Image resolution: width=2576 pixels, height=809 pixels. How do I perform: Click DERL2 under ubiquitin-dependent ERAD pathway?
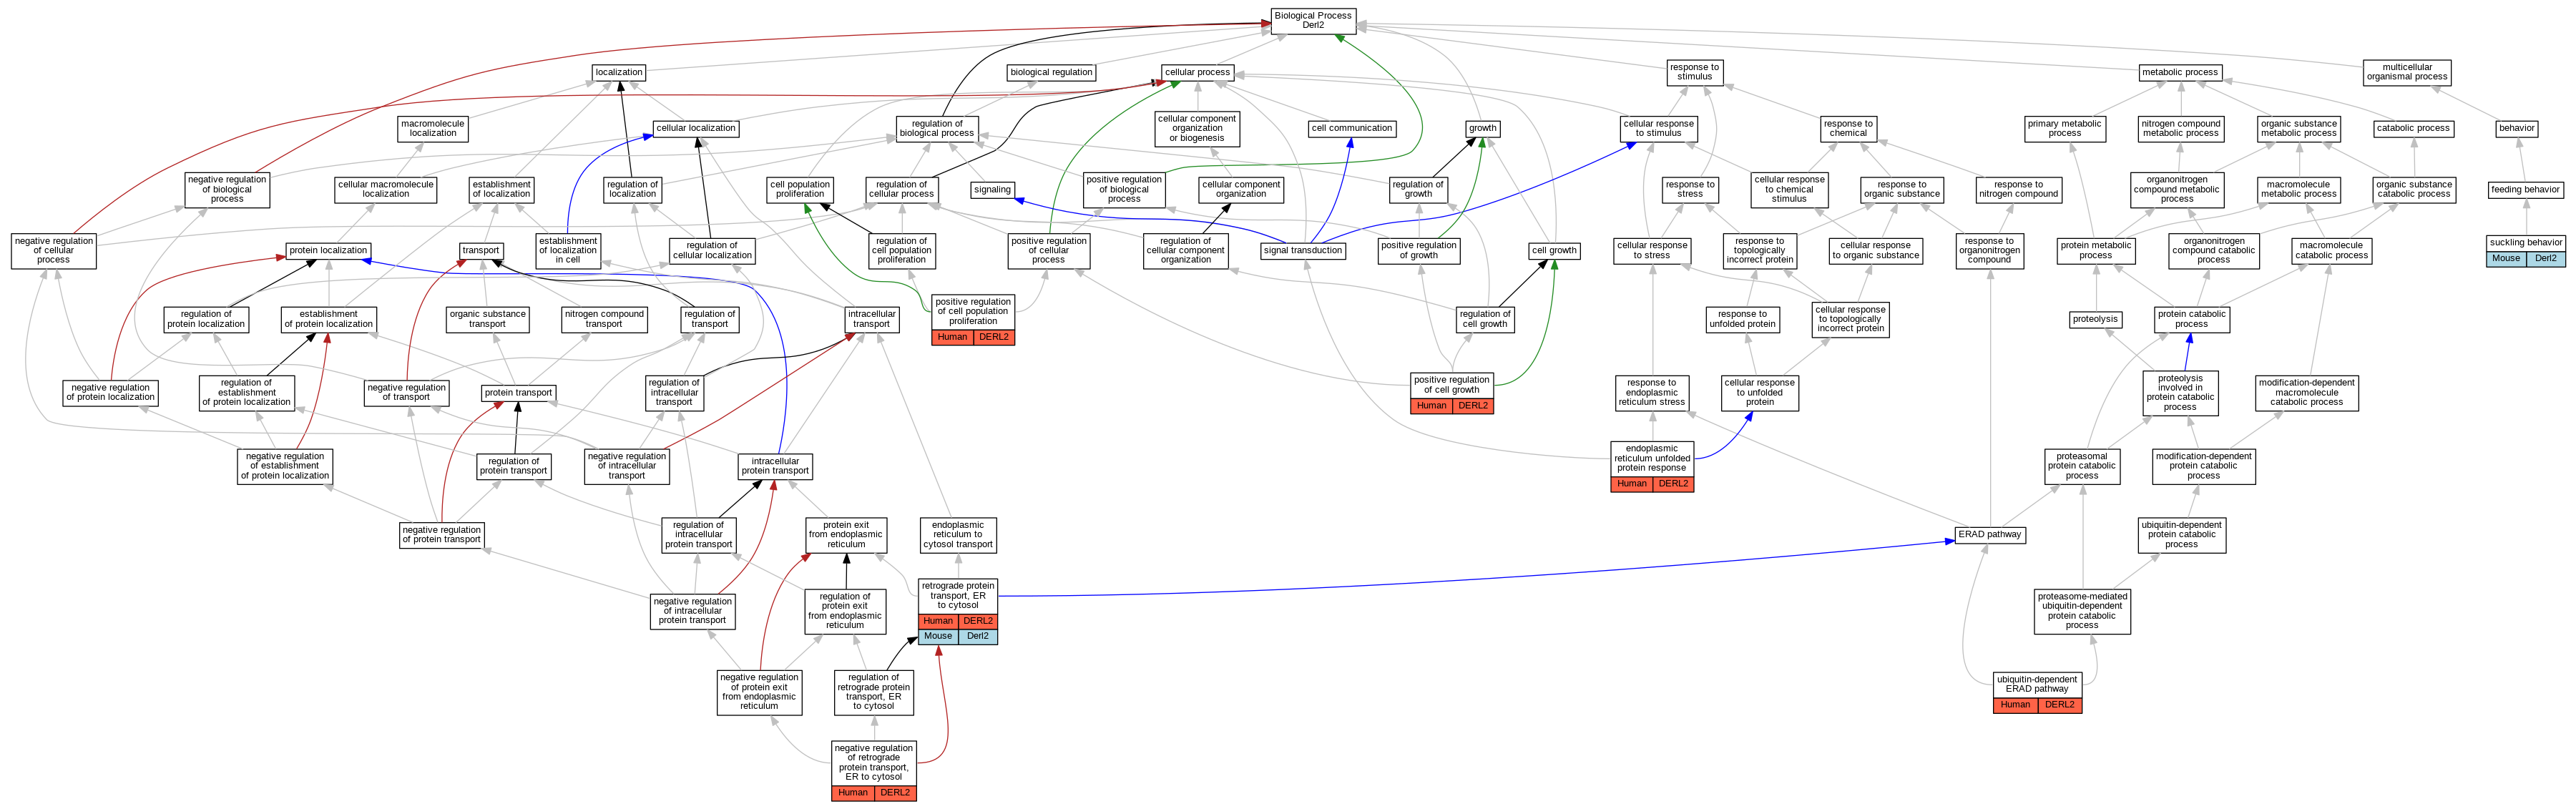[x=2059, y=705]
